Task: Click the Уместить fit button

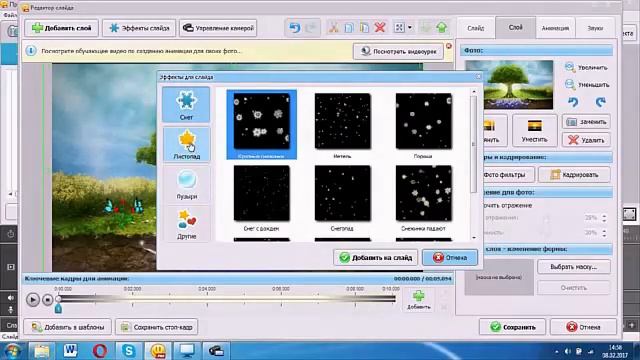Action: (534, 131)
